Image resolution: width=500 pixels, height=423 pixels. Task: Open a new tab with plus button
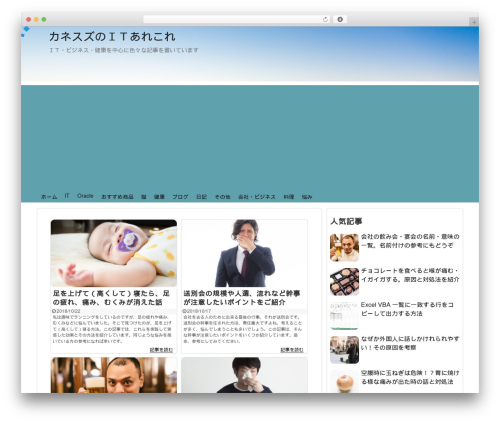pos(474,22)
